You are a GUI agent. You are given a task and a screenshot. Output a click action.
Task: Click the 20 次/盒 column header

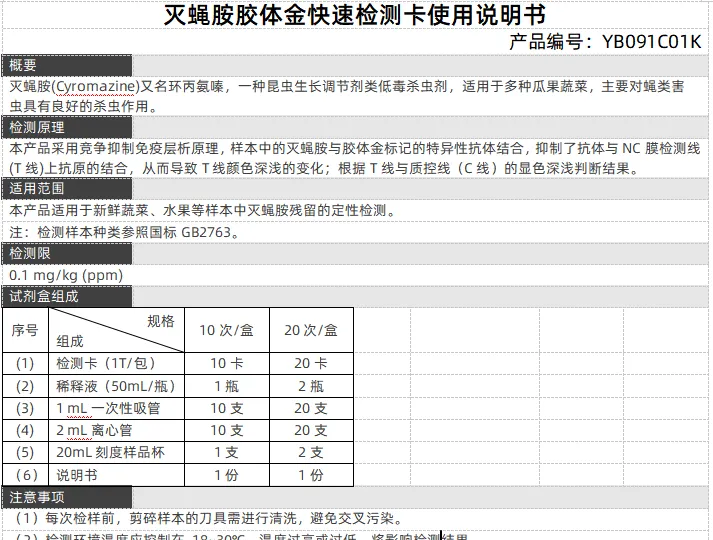click(x=311, y=330)
